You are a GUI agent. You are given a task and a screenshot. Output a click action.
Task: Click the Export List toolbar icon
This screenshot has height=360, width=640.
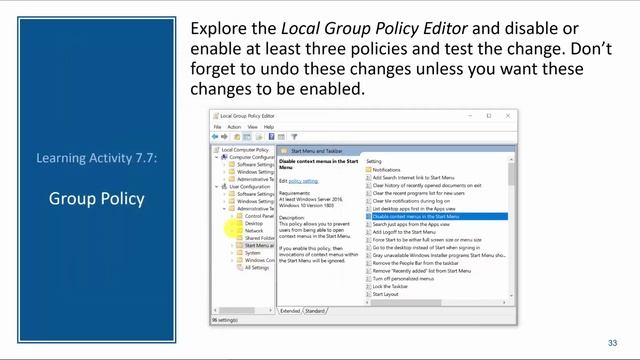click(259, 137)
